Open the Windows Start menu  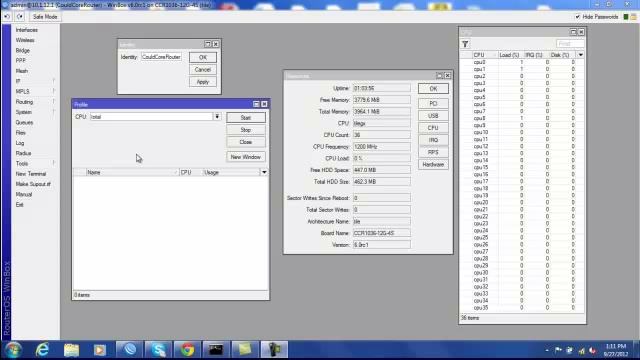[13, 350]
